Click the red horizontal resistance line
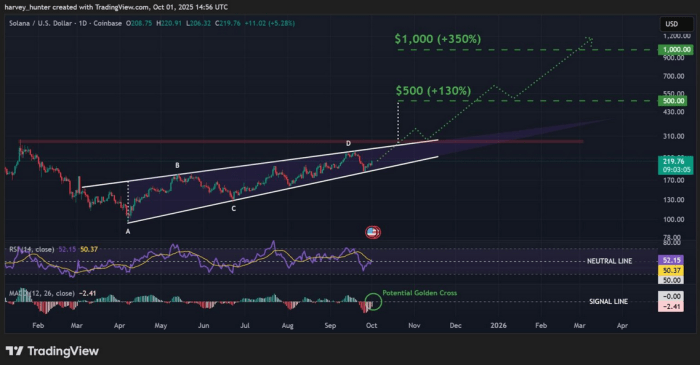 (x=301, y=141)
